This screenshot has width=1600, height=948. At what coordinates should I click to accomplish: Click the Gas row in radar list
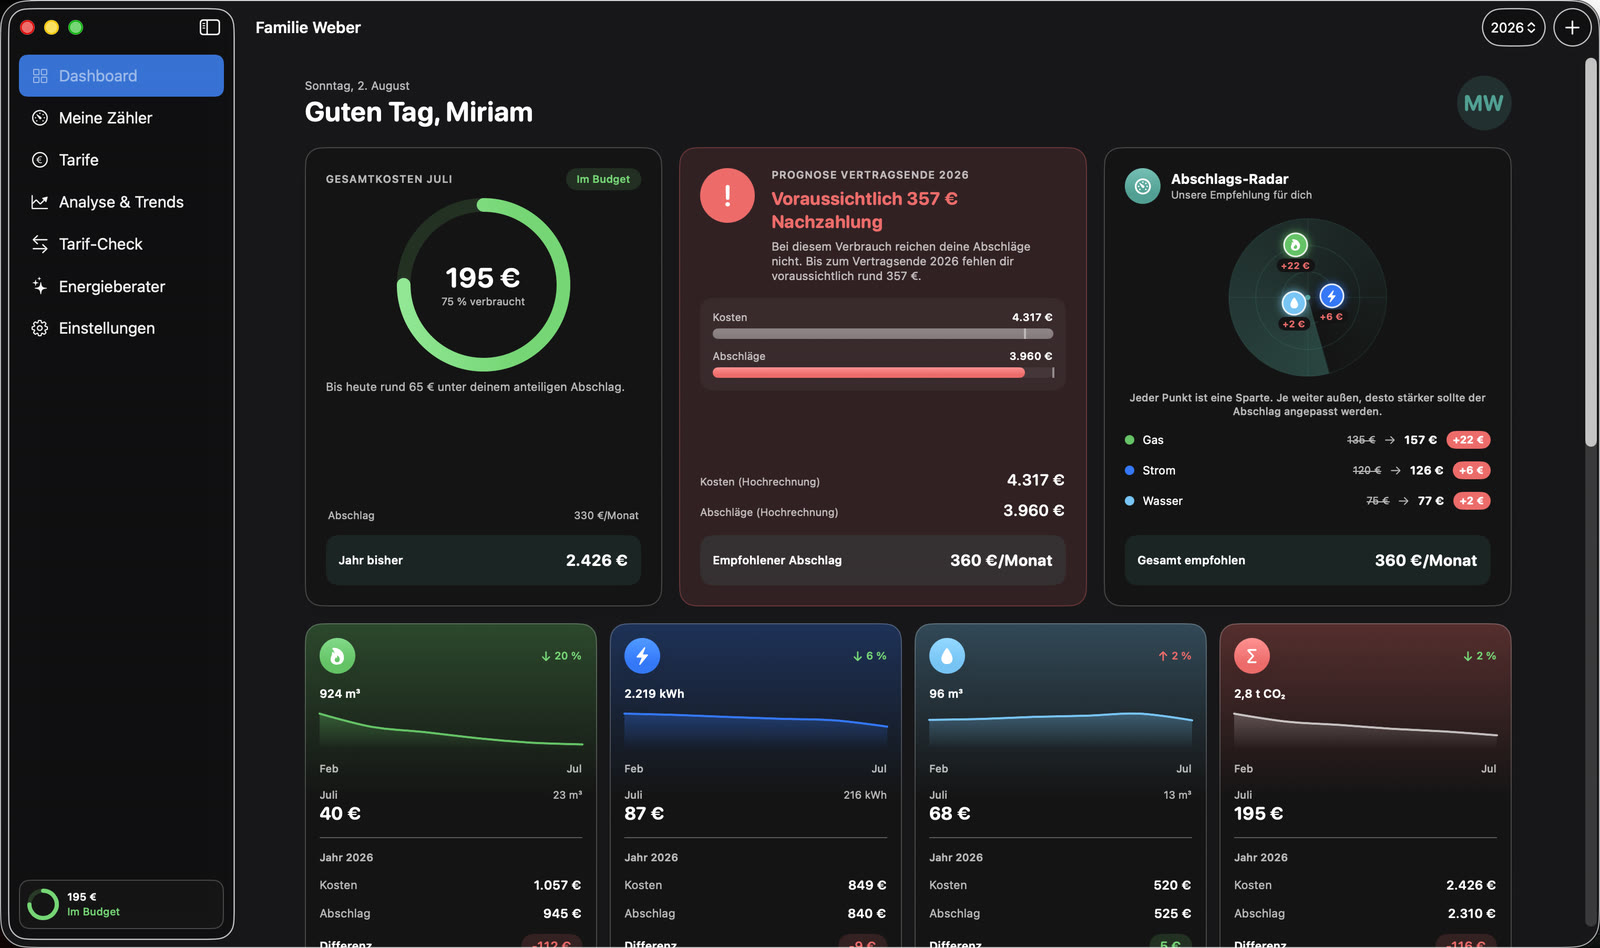[1307, 440]
